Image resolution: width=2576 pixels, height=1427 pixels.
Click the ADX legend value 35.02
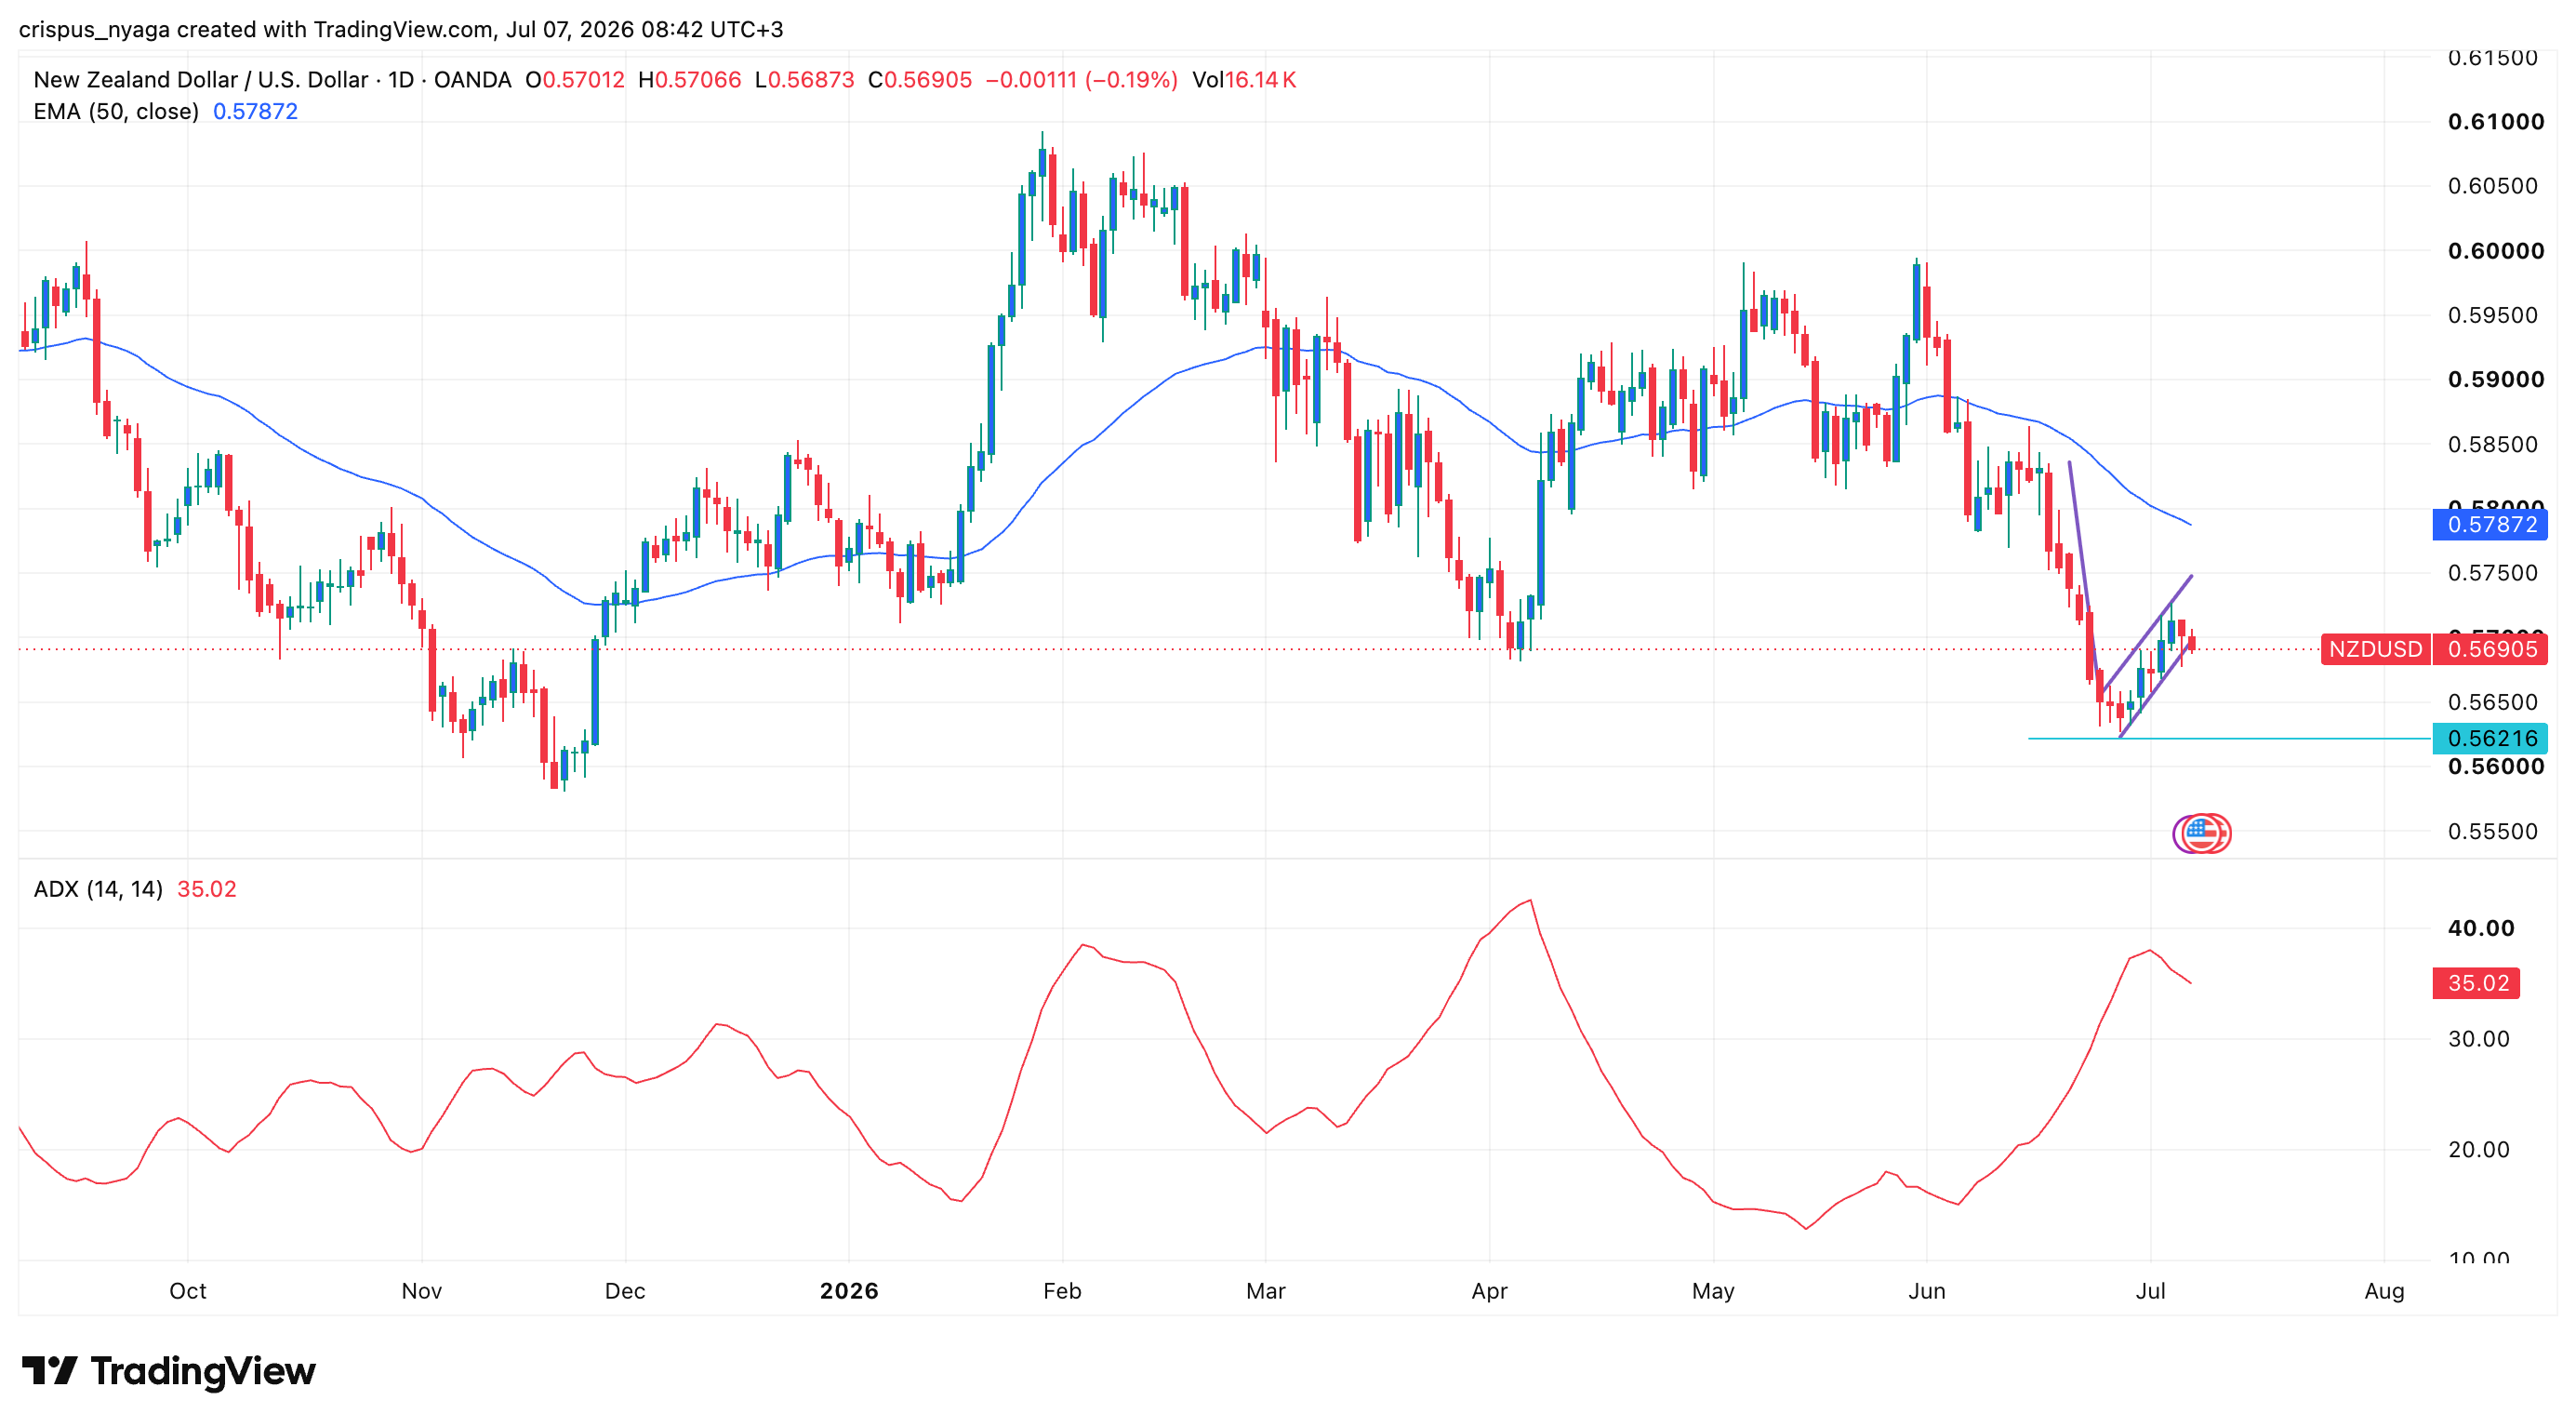click(x=207, y=889)
